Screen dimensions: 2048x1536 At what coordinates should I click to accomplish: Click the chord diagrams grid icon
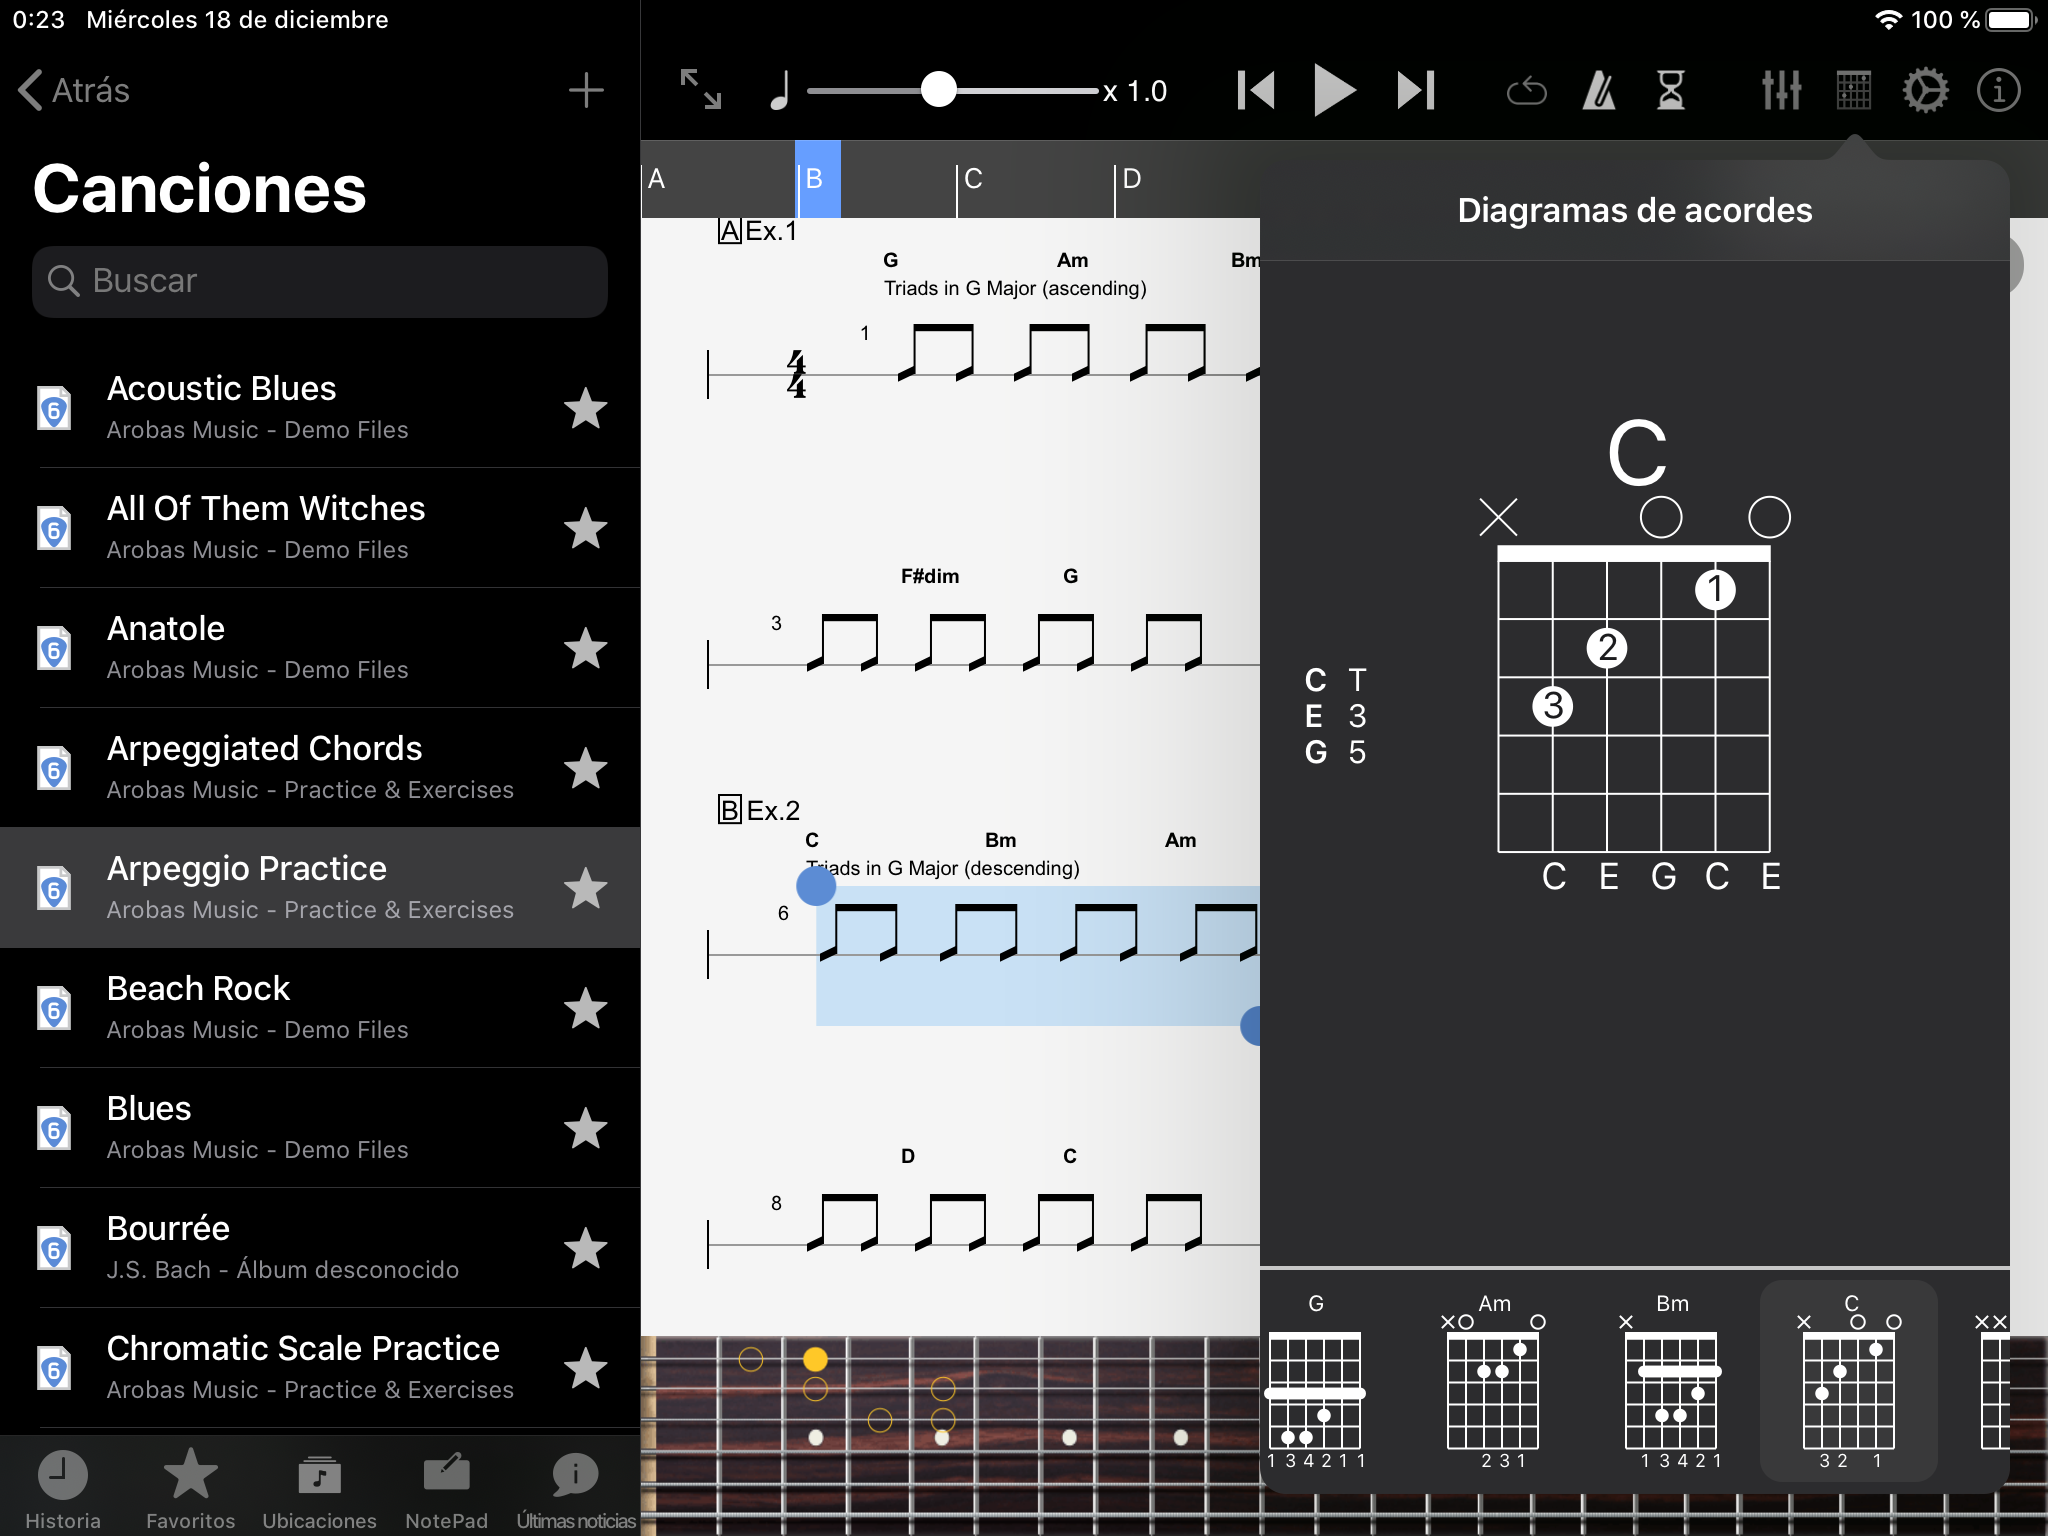(1853, 91)
